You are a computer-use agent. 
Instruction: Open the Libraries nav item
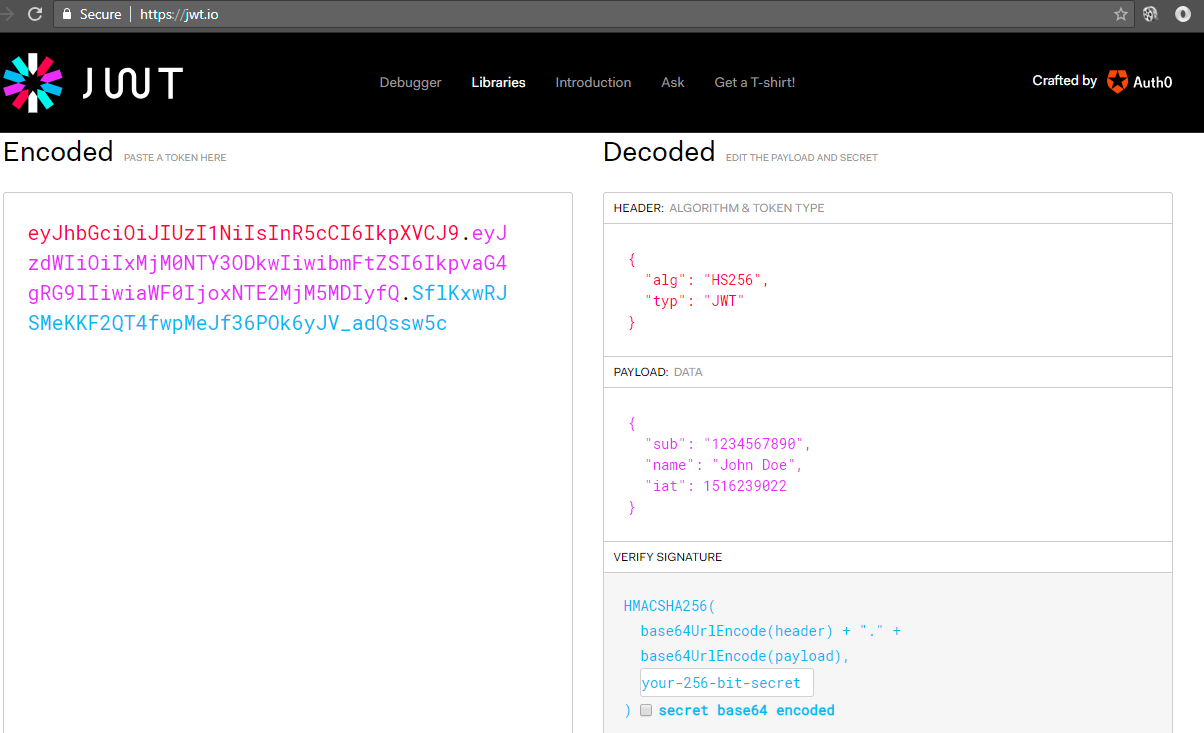click(x=498, y=82)
